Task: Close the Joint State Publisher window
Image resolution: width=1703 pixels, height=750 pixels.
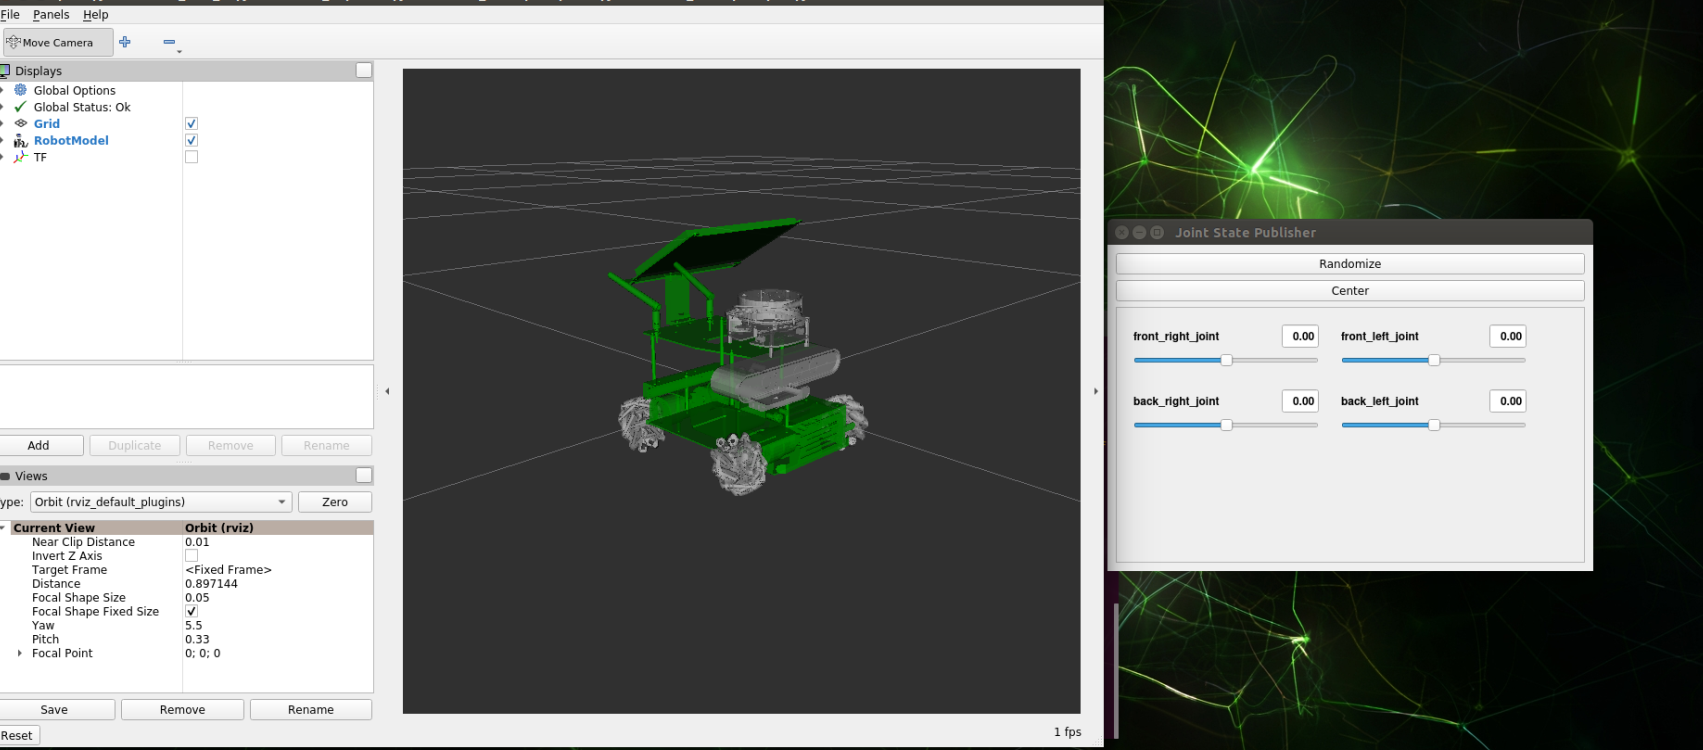Action: [1122, 232]
